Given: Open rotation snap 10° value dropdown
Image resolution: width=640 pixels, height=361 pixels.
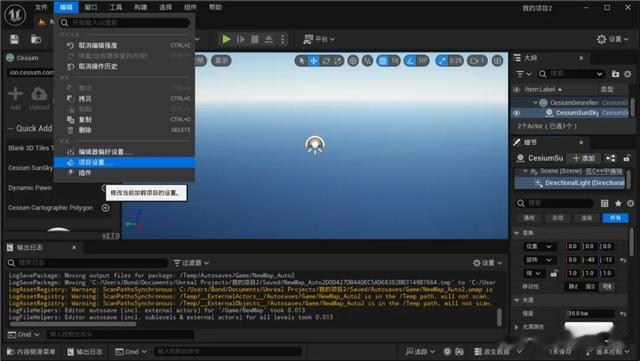Looking at the screenshot, I should tap(422, 61).
